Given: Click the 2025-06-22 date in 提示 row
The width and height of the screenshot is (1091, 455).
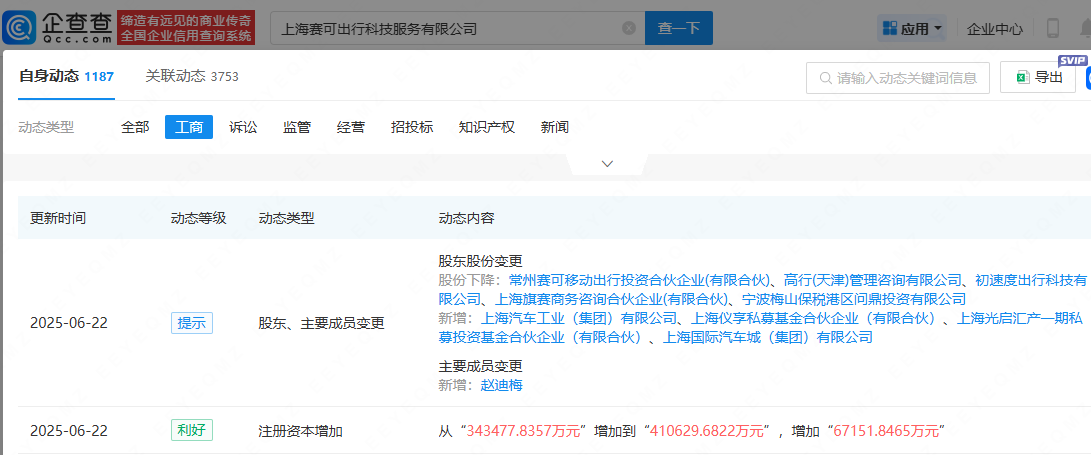Looking at the screenshot, I should click(x=69, y=324).
